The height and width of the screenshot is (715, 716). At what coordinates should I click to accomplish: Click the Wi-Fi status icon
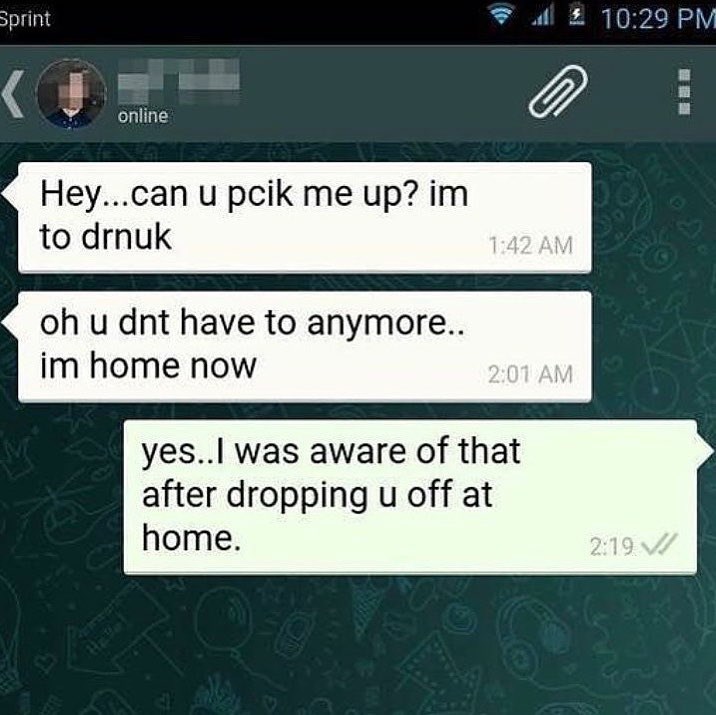click(501, 17)
